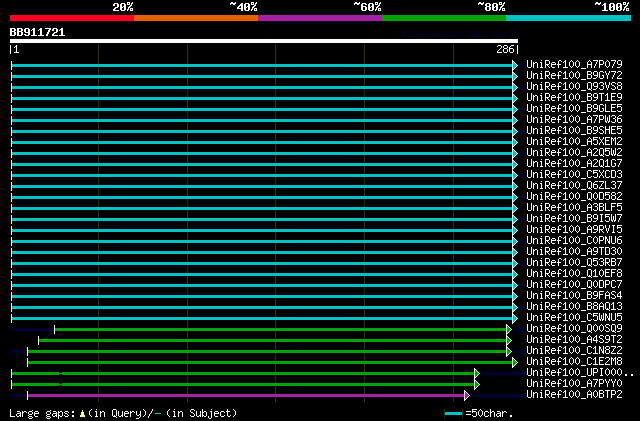Click hit label UniRef100_C1E2M8
Image resolution: width=640 pixels, height=421 pixels.
click(574, 362)
